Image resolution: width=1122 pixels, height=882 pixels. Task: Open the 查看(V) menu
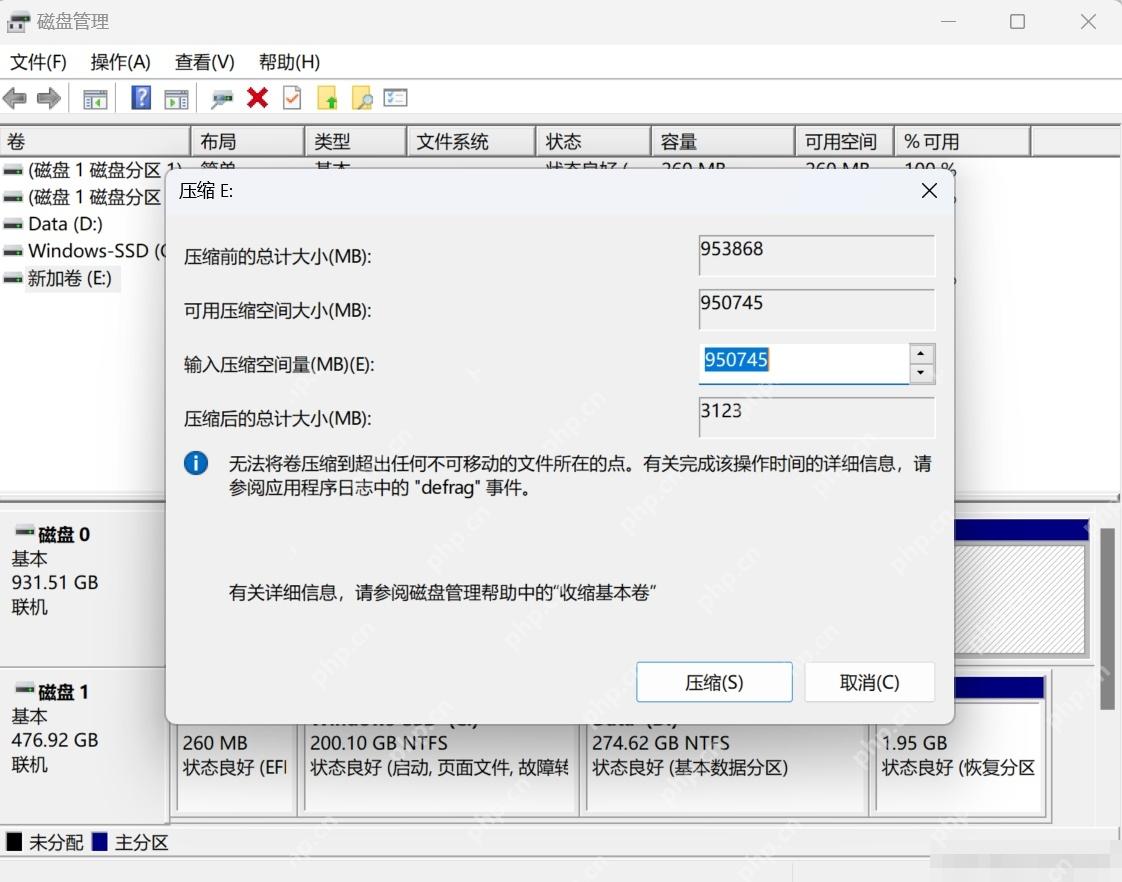click(205, 62)
